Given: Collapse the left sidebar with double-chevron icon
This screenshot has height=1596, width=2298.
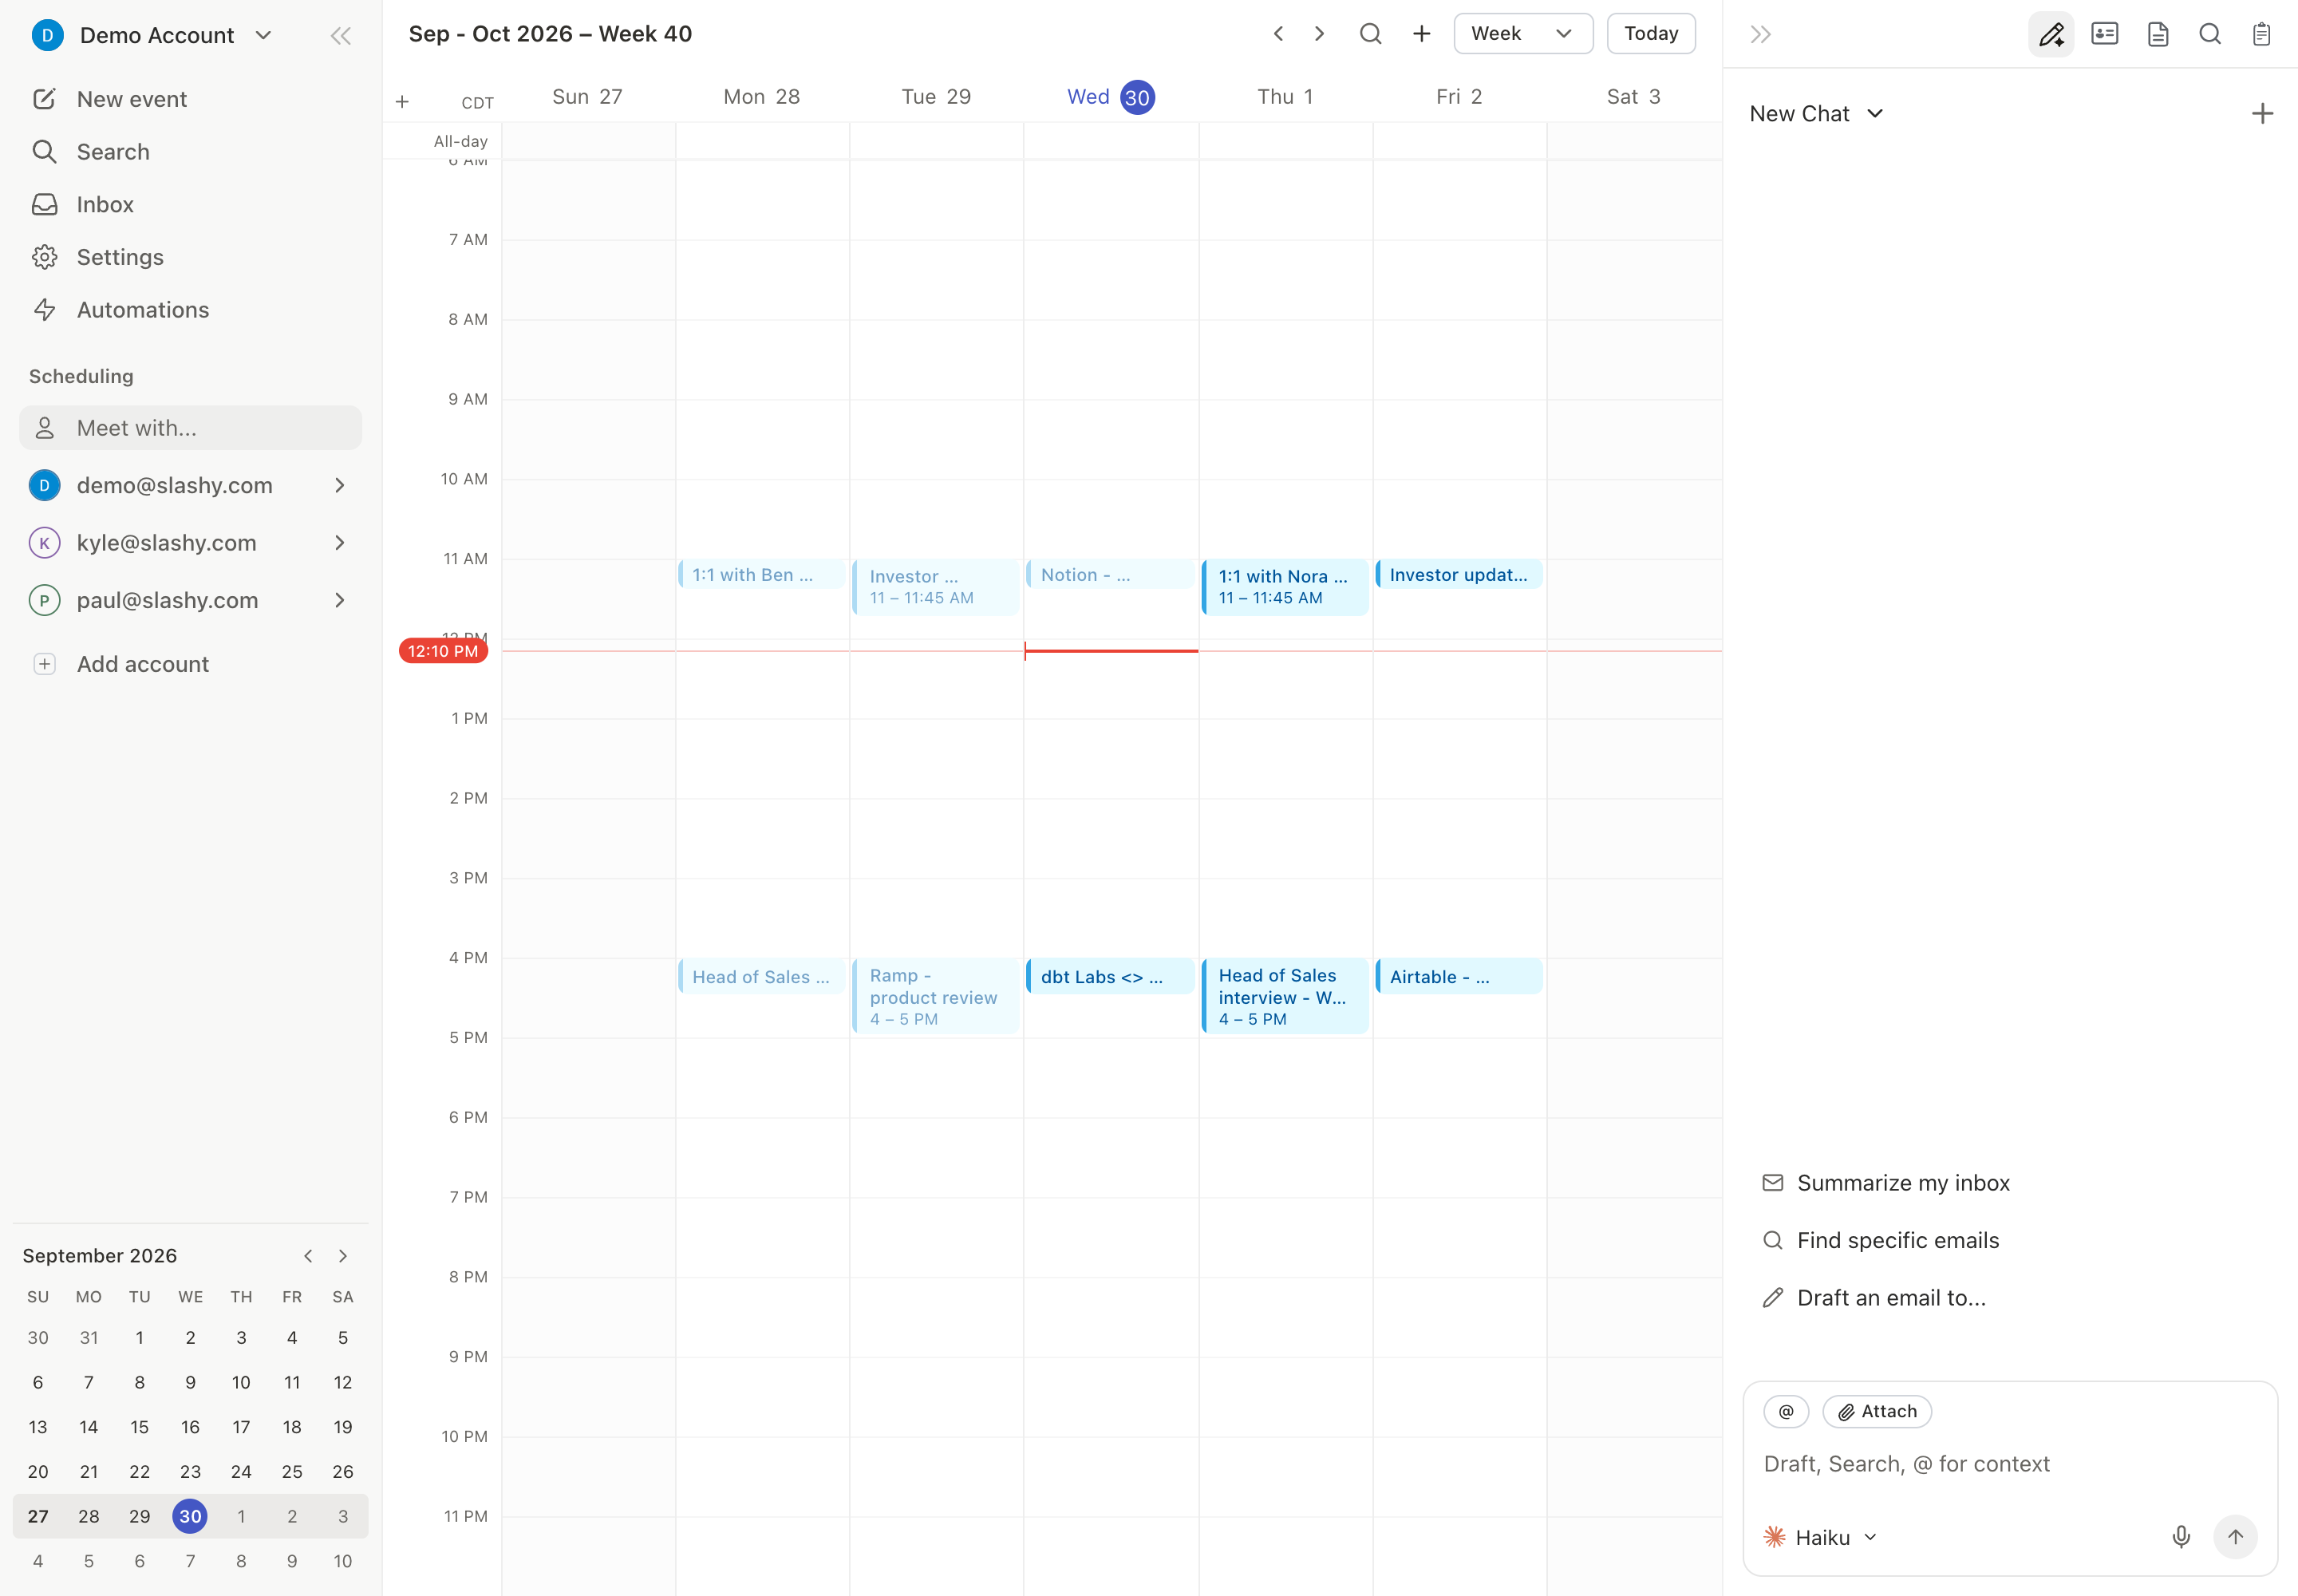Looking at the screenshot, I should click(x=341, y=36).
